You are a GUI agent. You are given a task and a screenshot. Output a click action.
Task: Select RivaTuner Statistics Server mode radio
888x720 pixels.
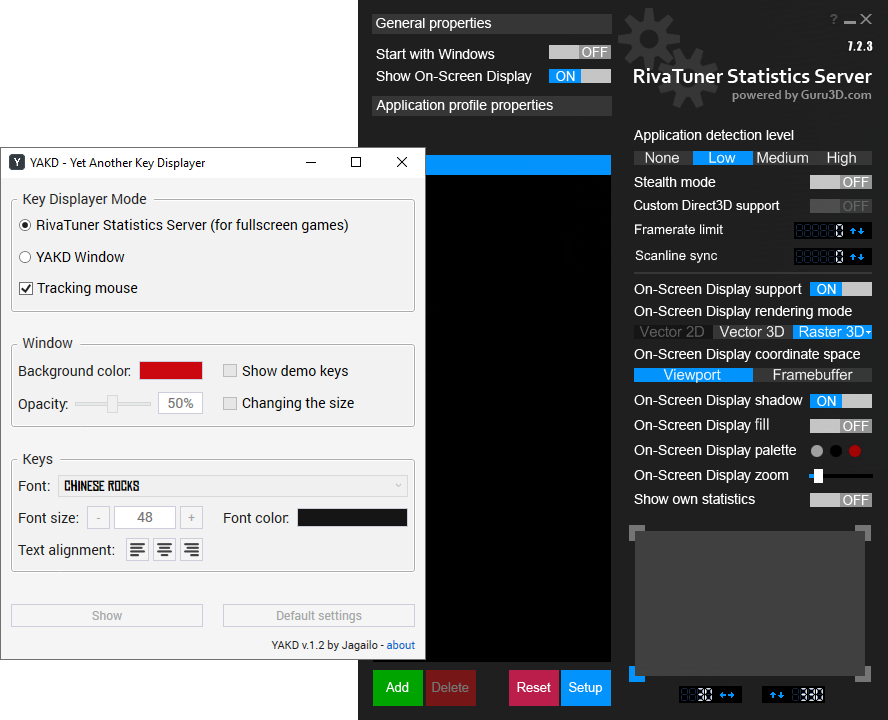click(x=25, y=225)
